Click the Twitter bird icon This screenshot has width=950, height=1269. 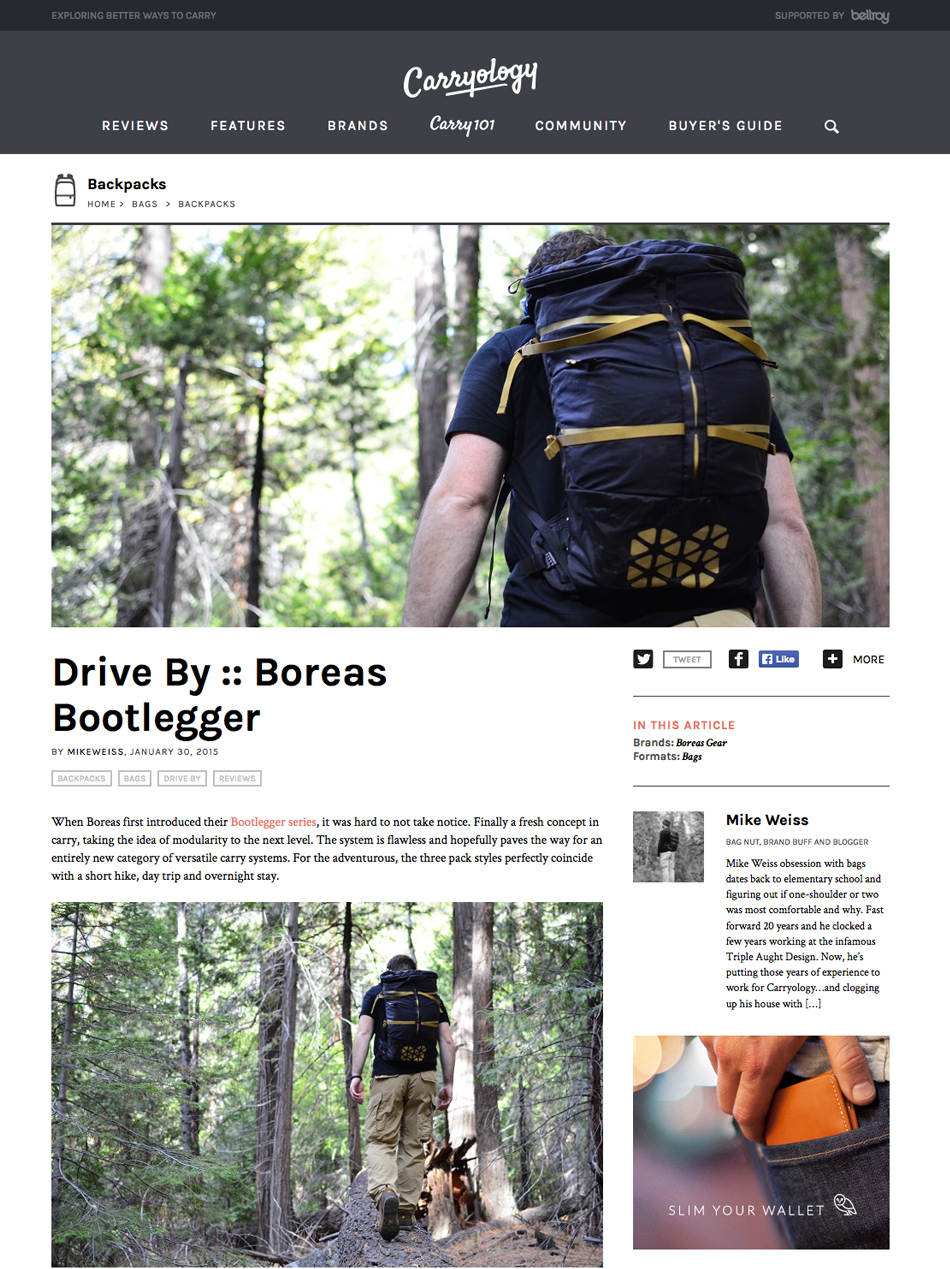point(643,659)
